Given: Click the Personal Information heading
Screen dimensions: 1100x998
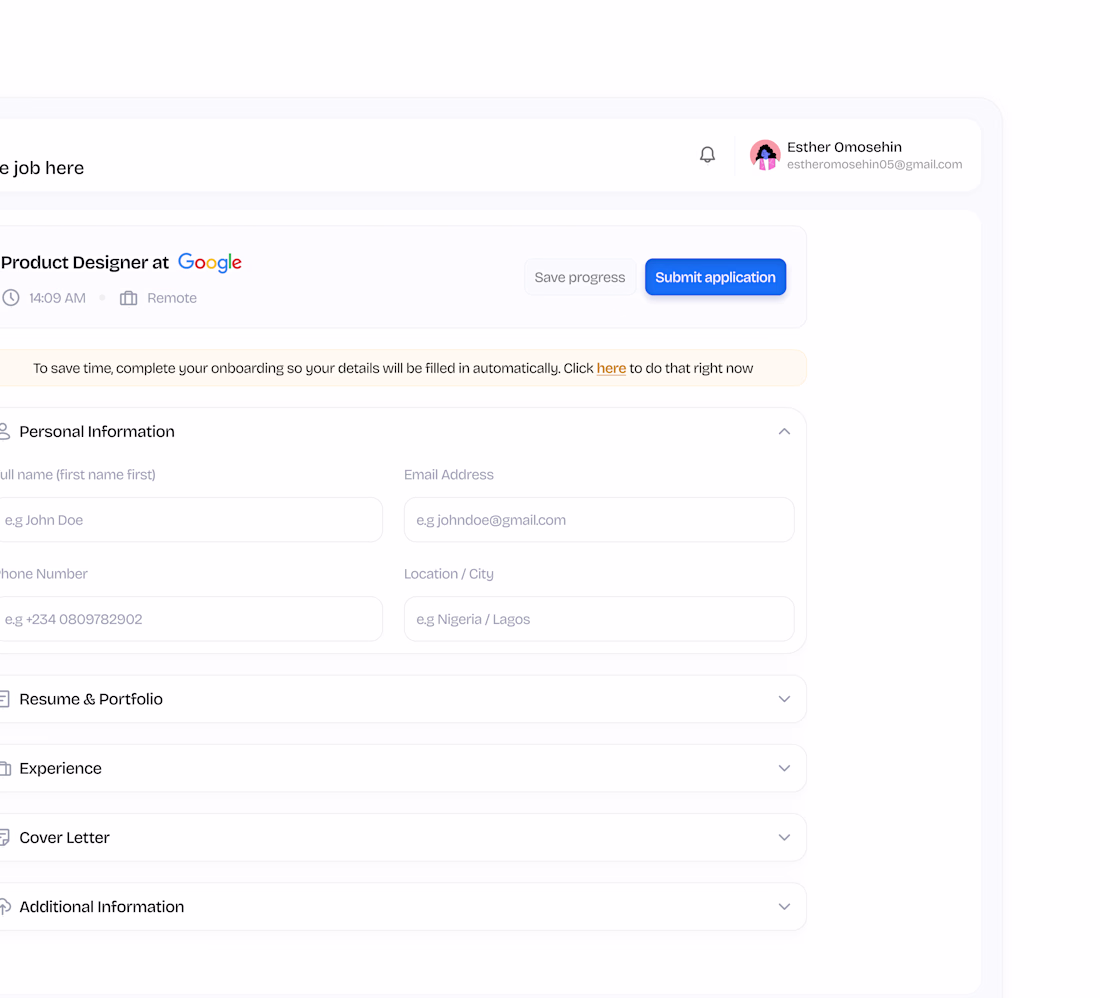Looking at the screenshot, I should (x=97, y=431).
